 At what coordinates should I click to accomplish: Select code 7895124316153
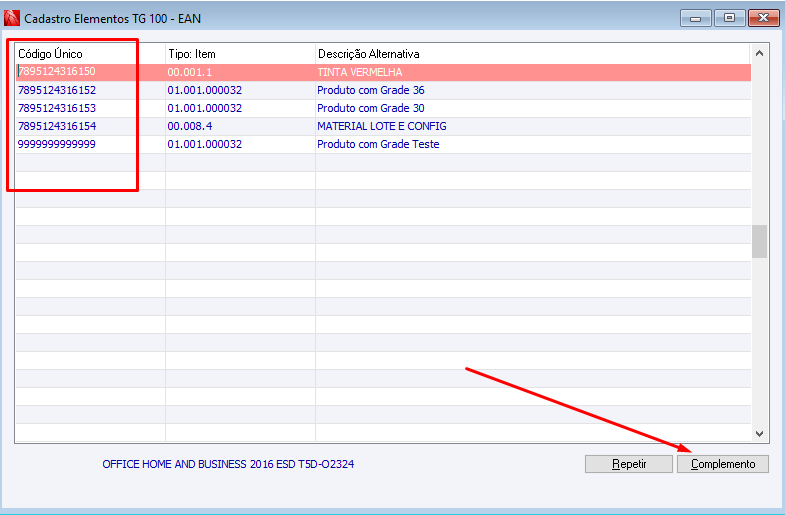coord(57,108)
